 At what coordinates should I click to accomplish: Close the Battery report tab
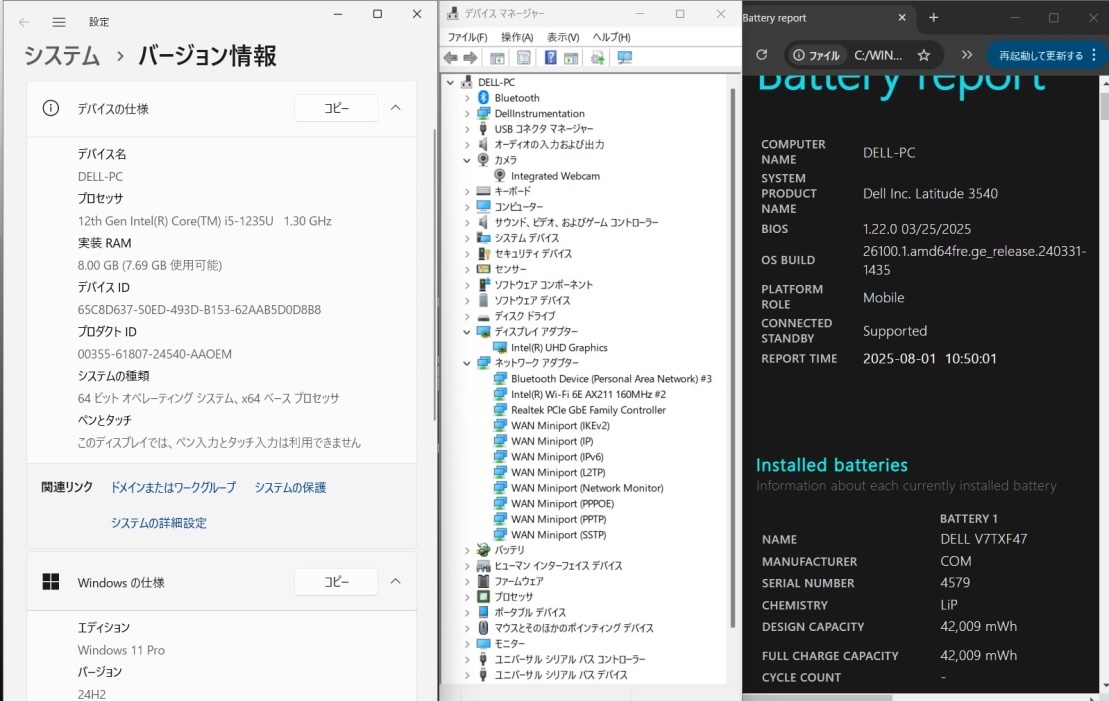[902, 18]
